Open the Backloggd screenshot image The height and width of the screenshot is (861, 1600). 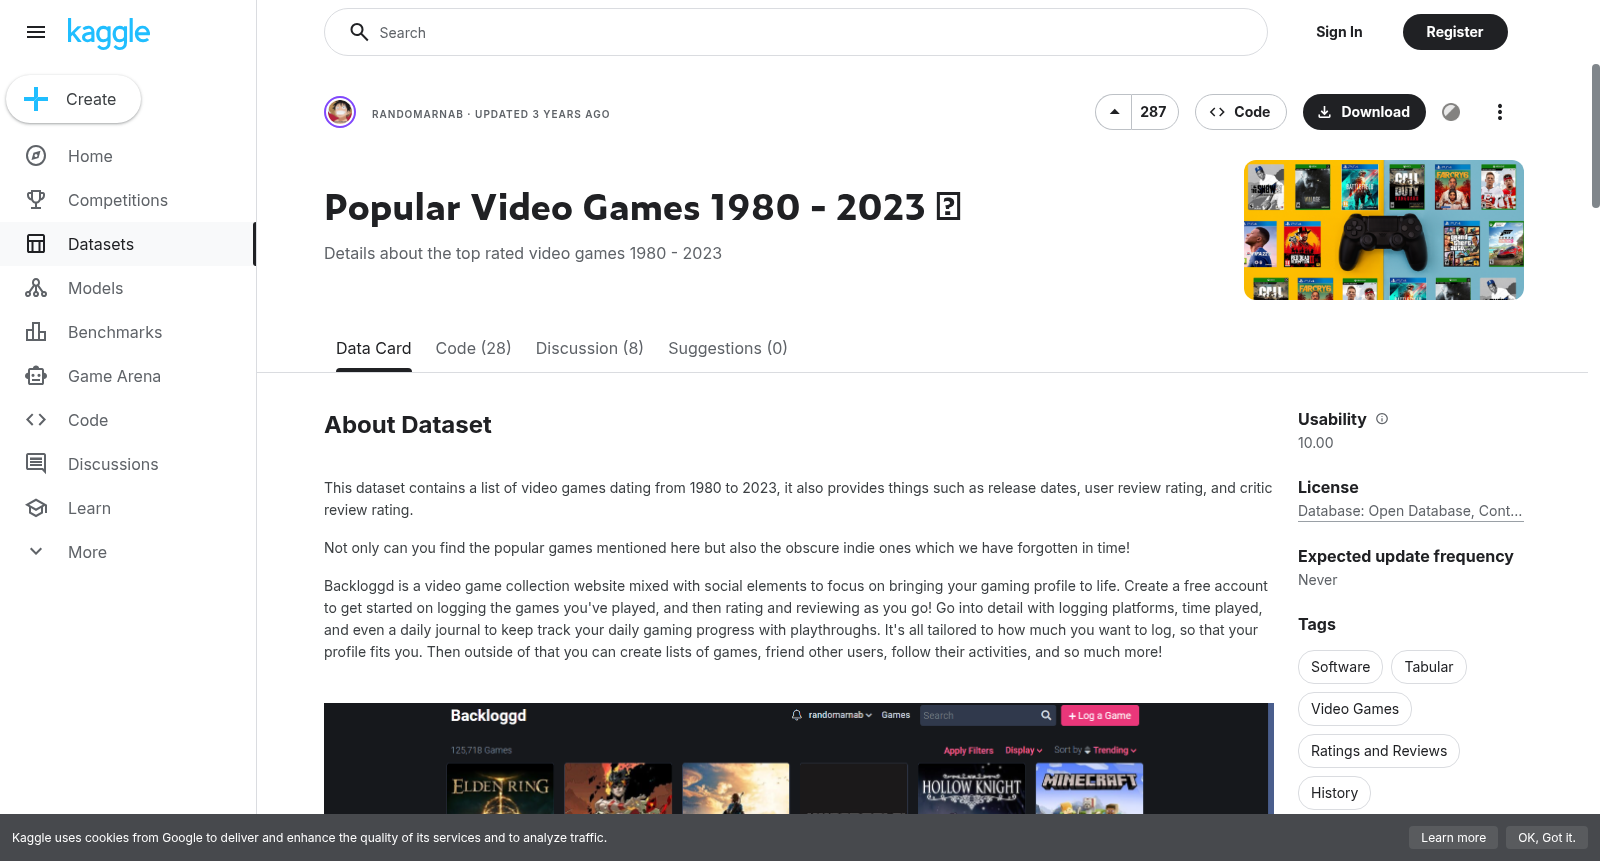pyautogui.click(x=798, y=758)
